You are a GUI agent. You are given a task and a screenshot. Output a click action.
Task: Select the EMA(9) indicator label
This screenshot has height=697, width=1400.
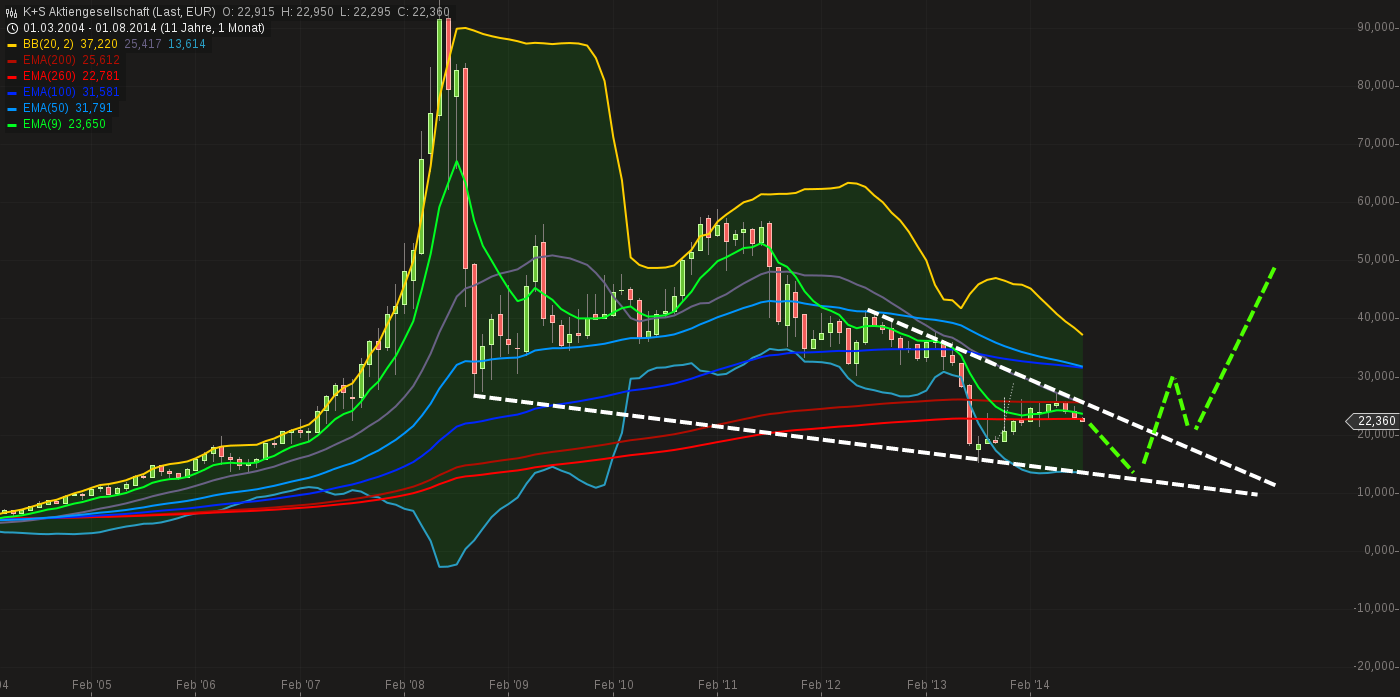pos(42,124)
